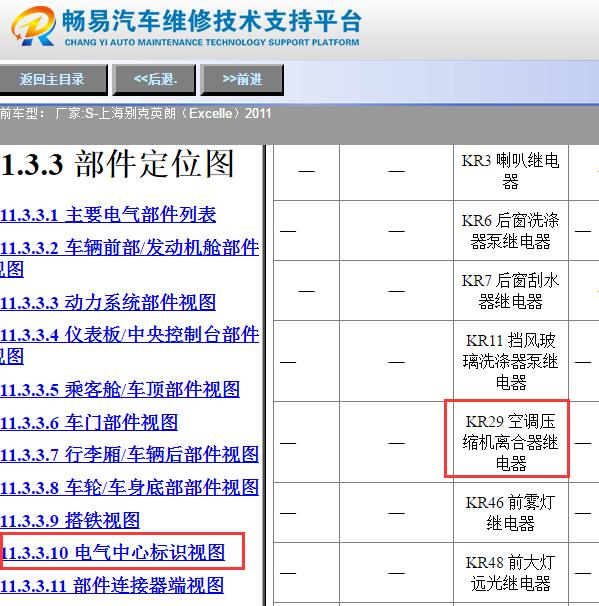Open link 11.3.3.1 主要电气部件列表
The width and height of the screenshot is (599, 606).
point(108,214)
